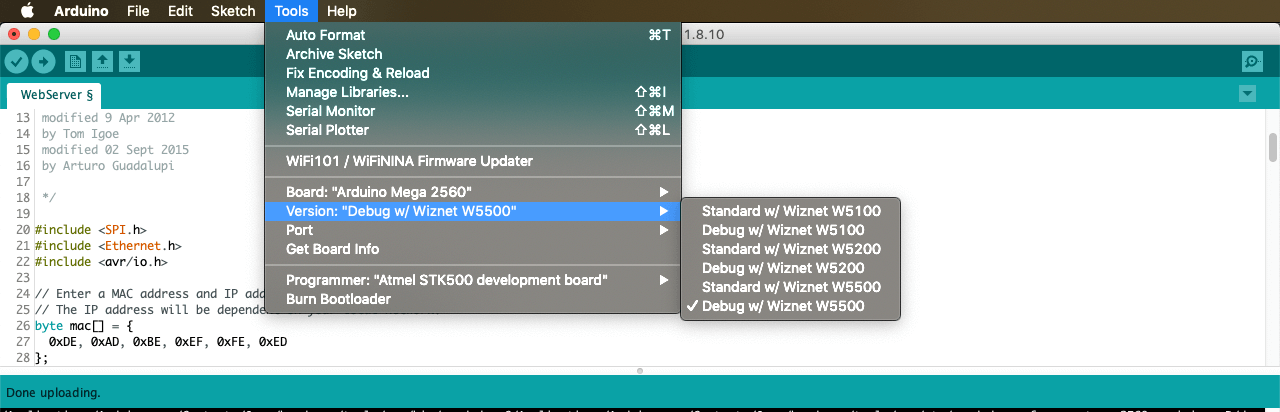Viewport: 1280px width, 412px height.
Task: Open the Edit menu
Action: point(180,11)
